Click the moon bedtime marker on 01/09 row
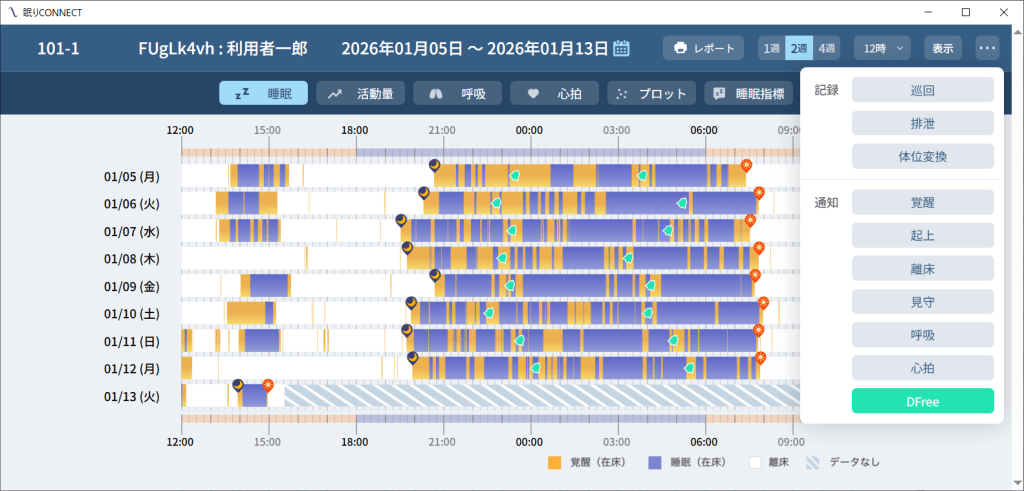Screen dimensions: 1024x491 (x=434, y=275)
